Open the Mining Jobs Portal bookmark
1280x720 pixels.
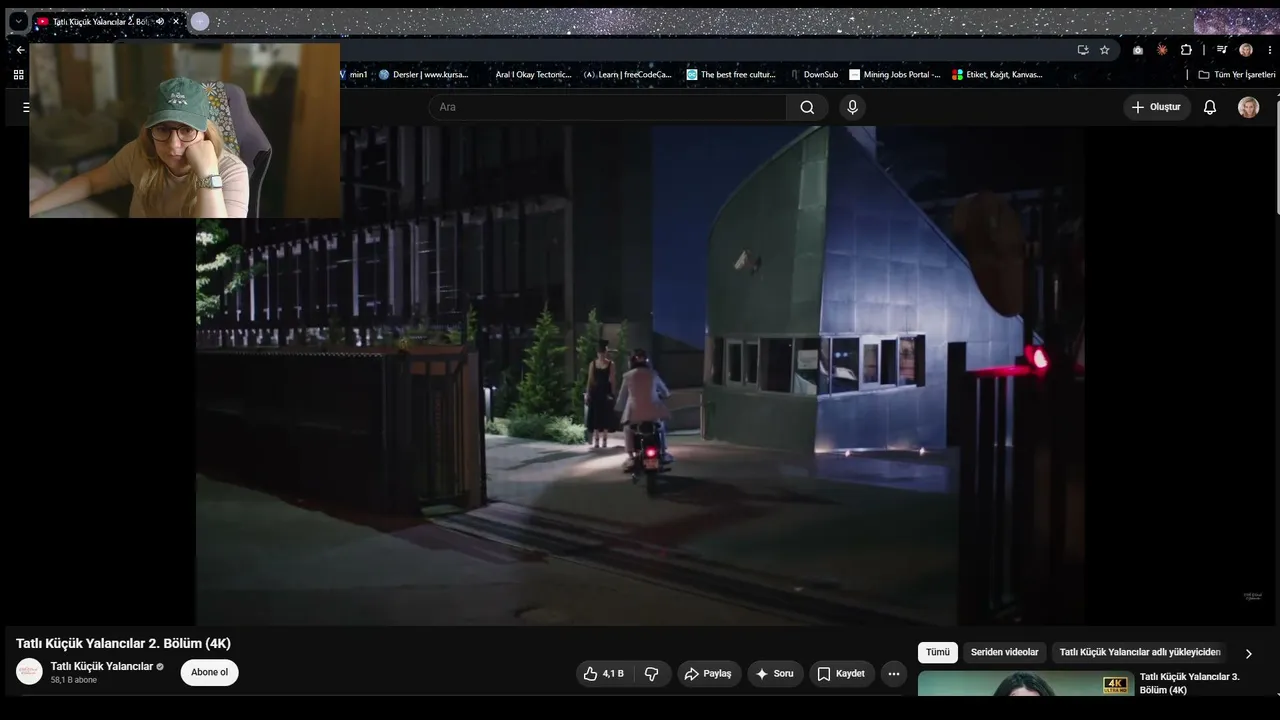[x=895, y=75]
